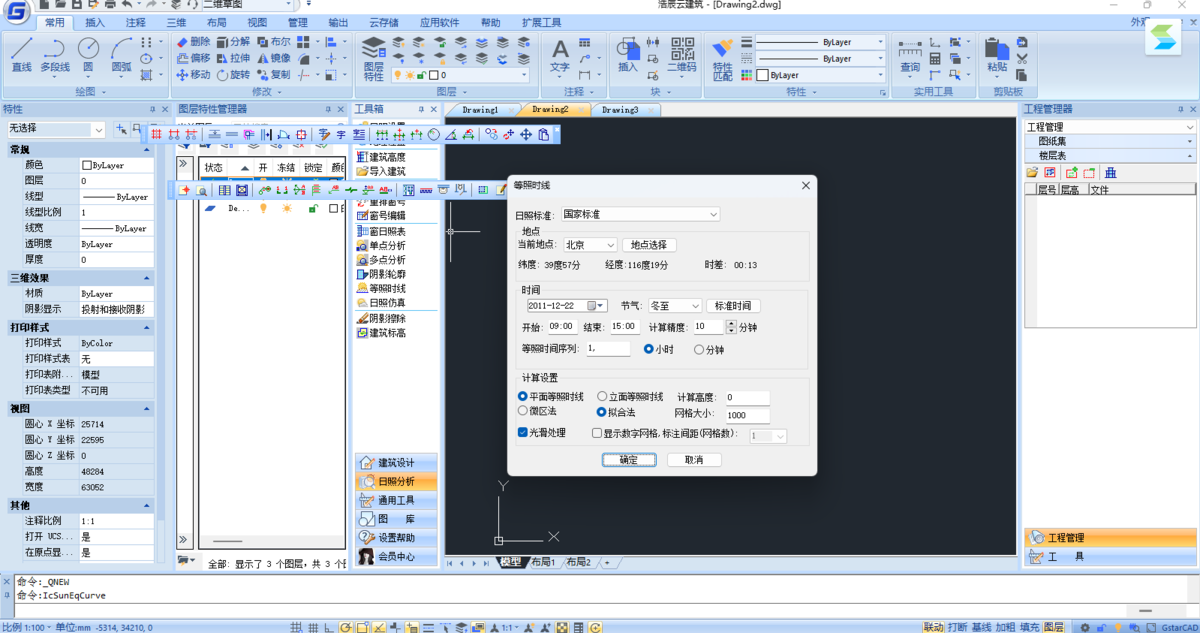The image size is (1200, 633).
Task: Open 建筑标高 in the toolbox
Action: (381, 333)
